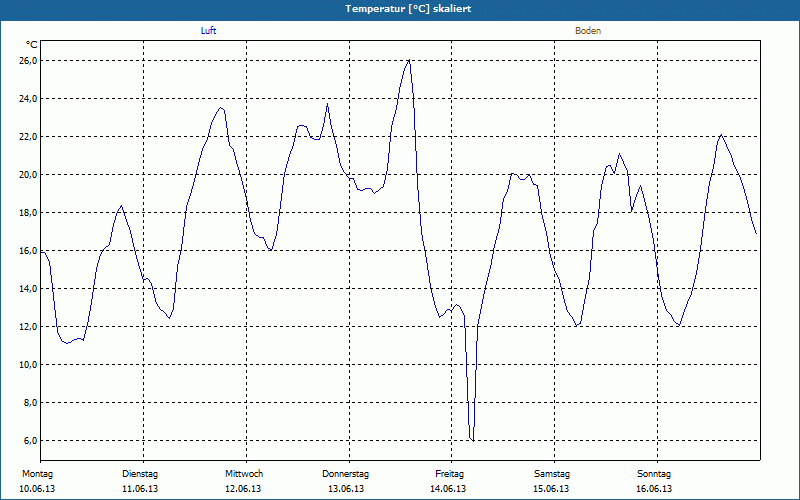
Task: Click the 22,0 y-axis value
Action: [x=29, y=137]
